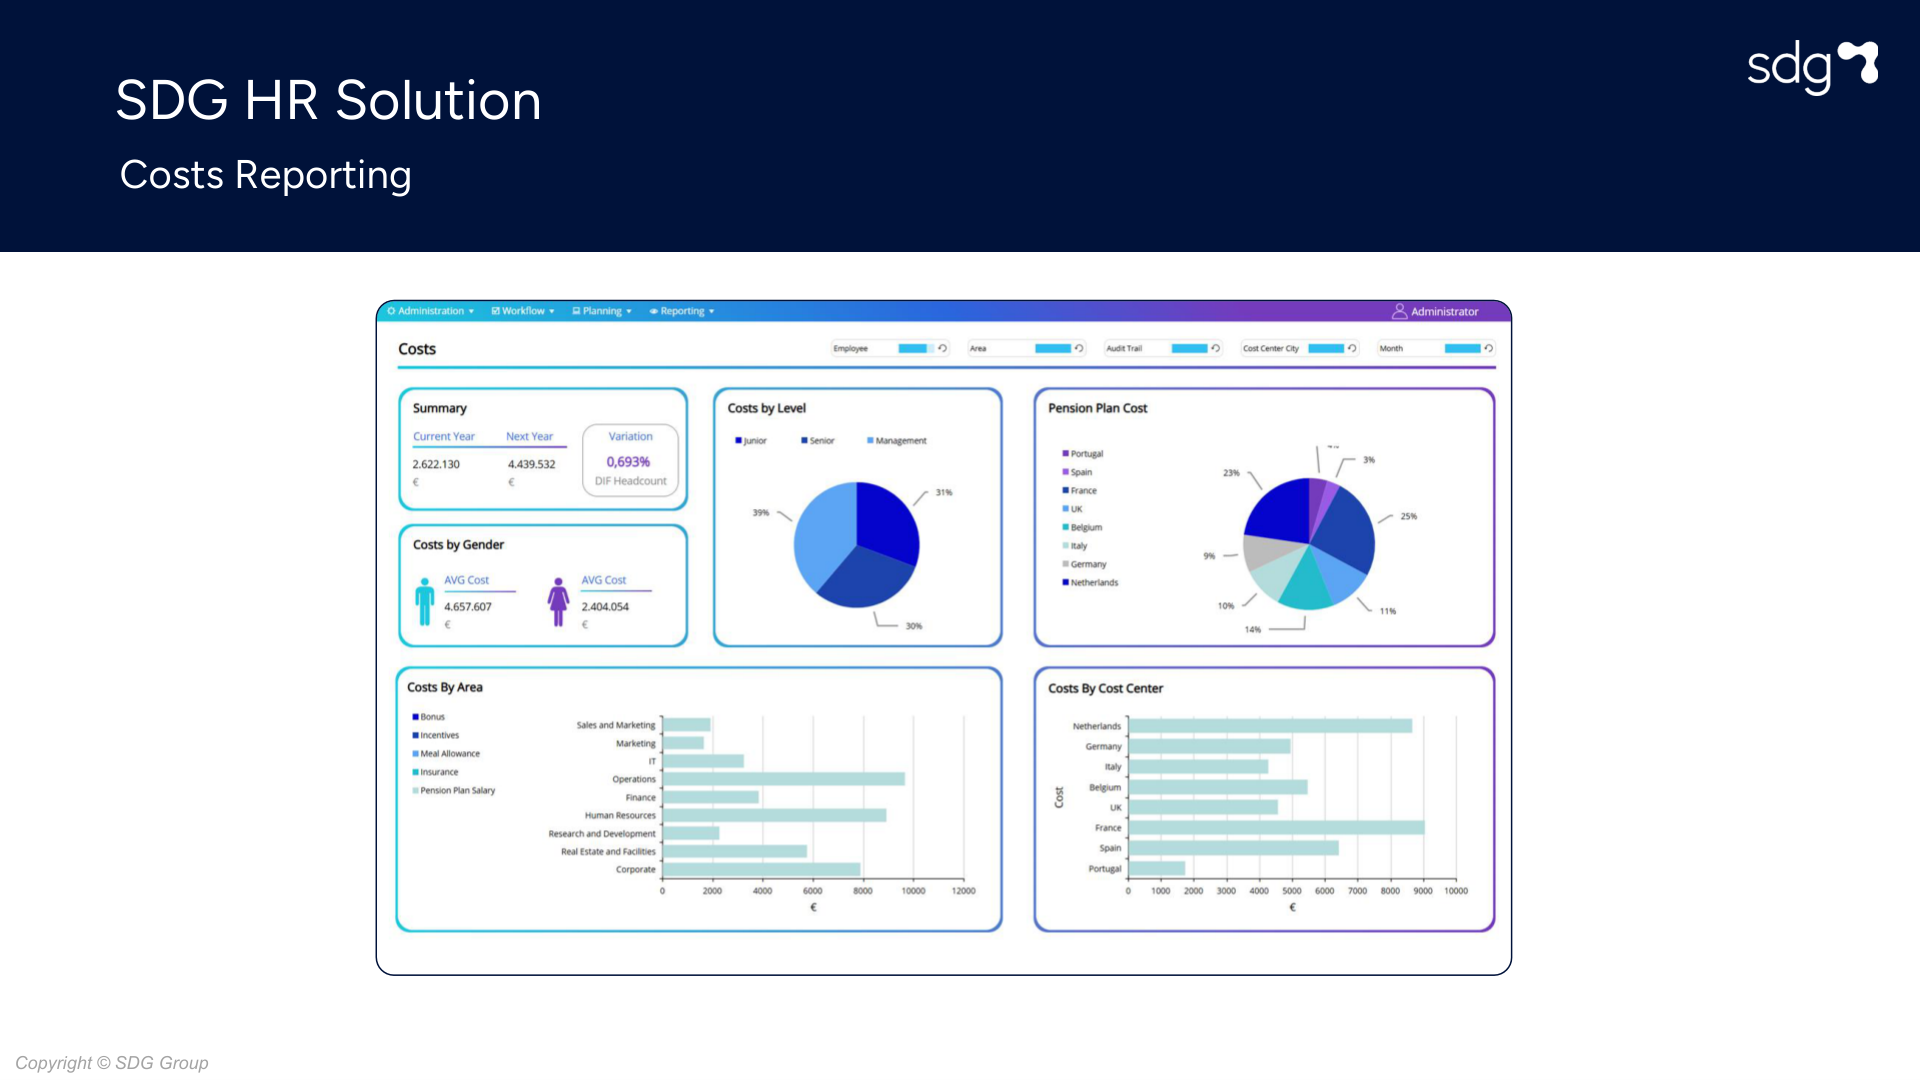Image resolution: width=1920 pixels, height=1080 pixels.
Task: Toggle the Management legend item
Action: [x=897, y=441]
